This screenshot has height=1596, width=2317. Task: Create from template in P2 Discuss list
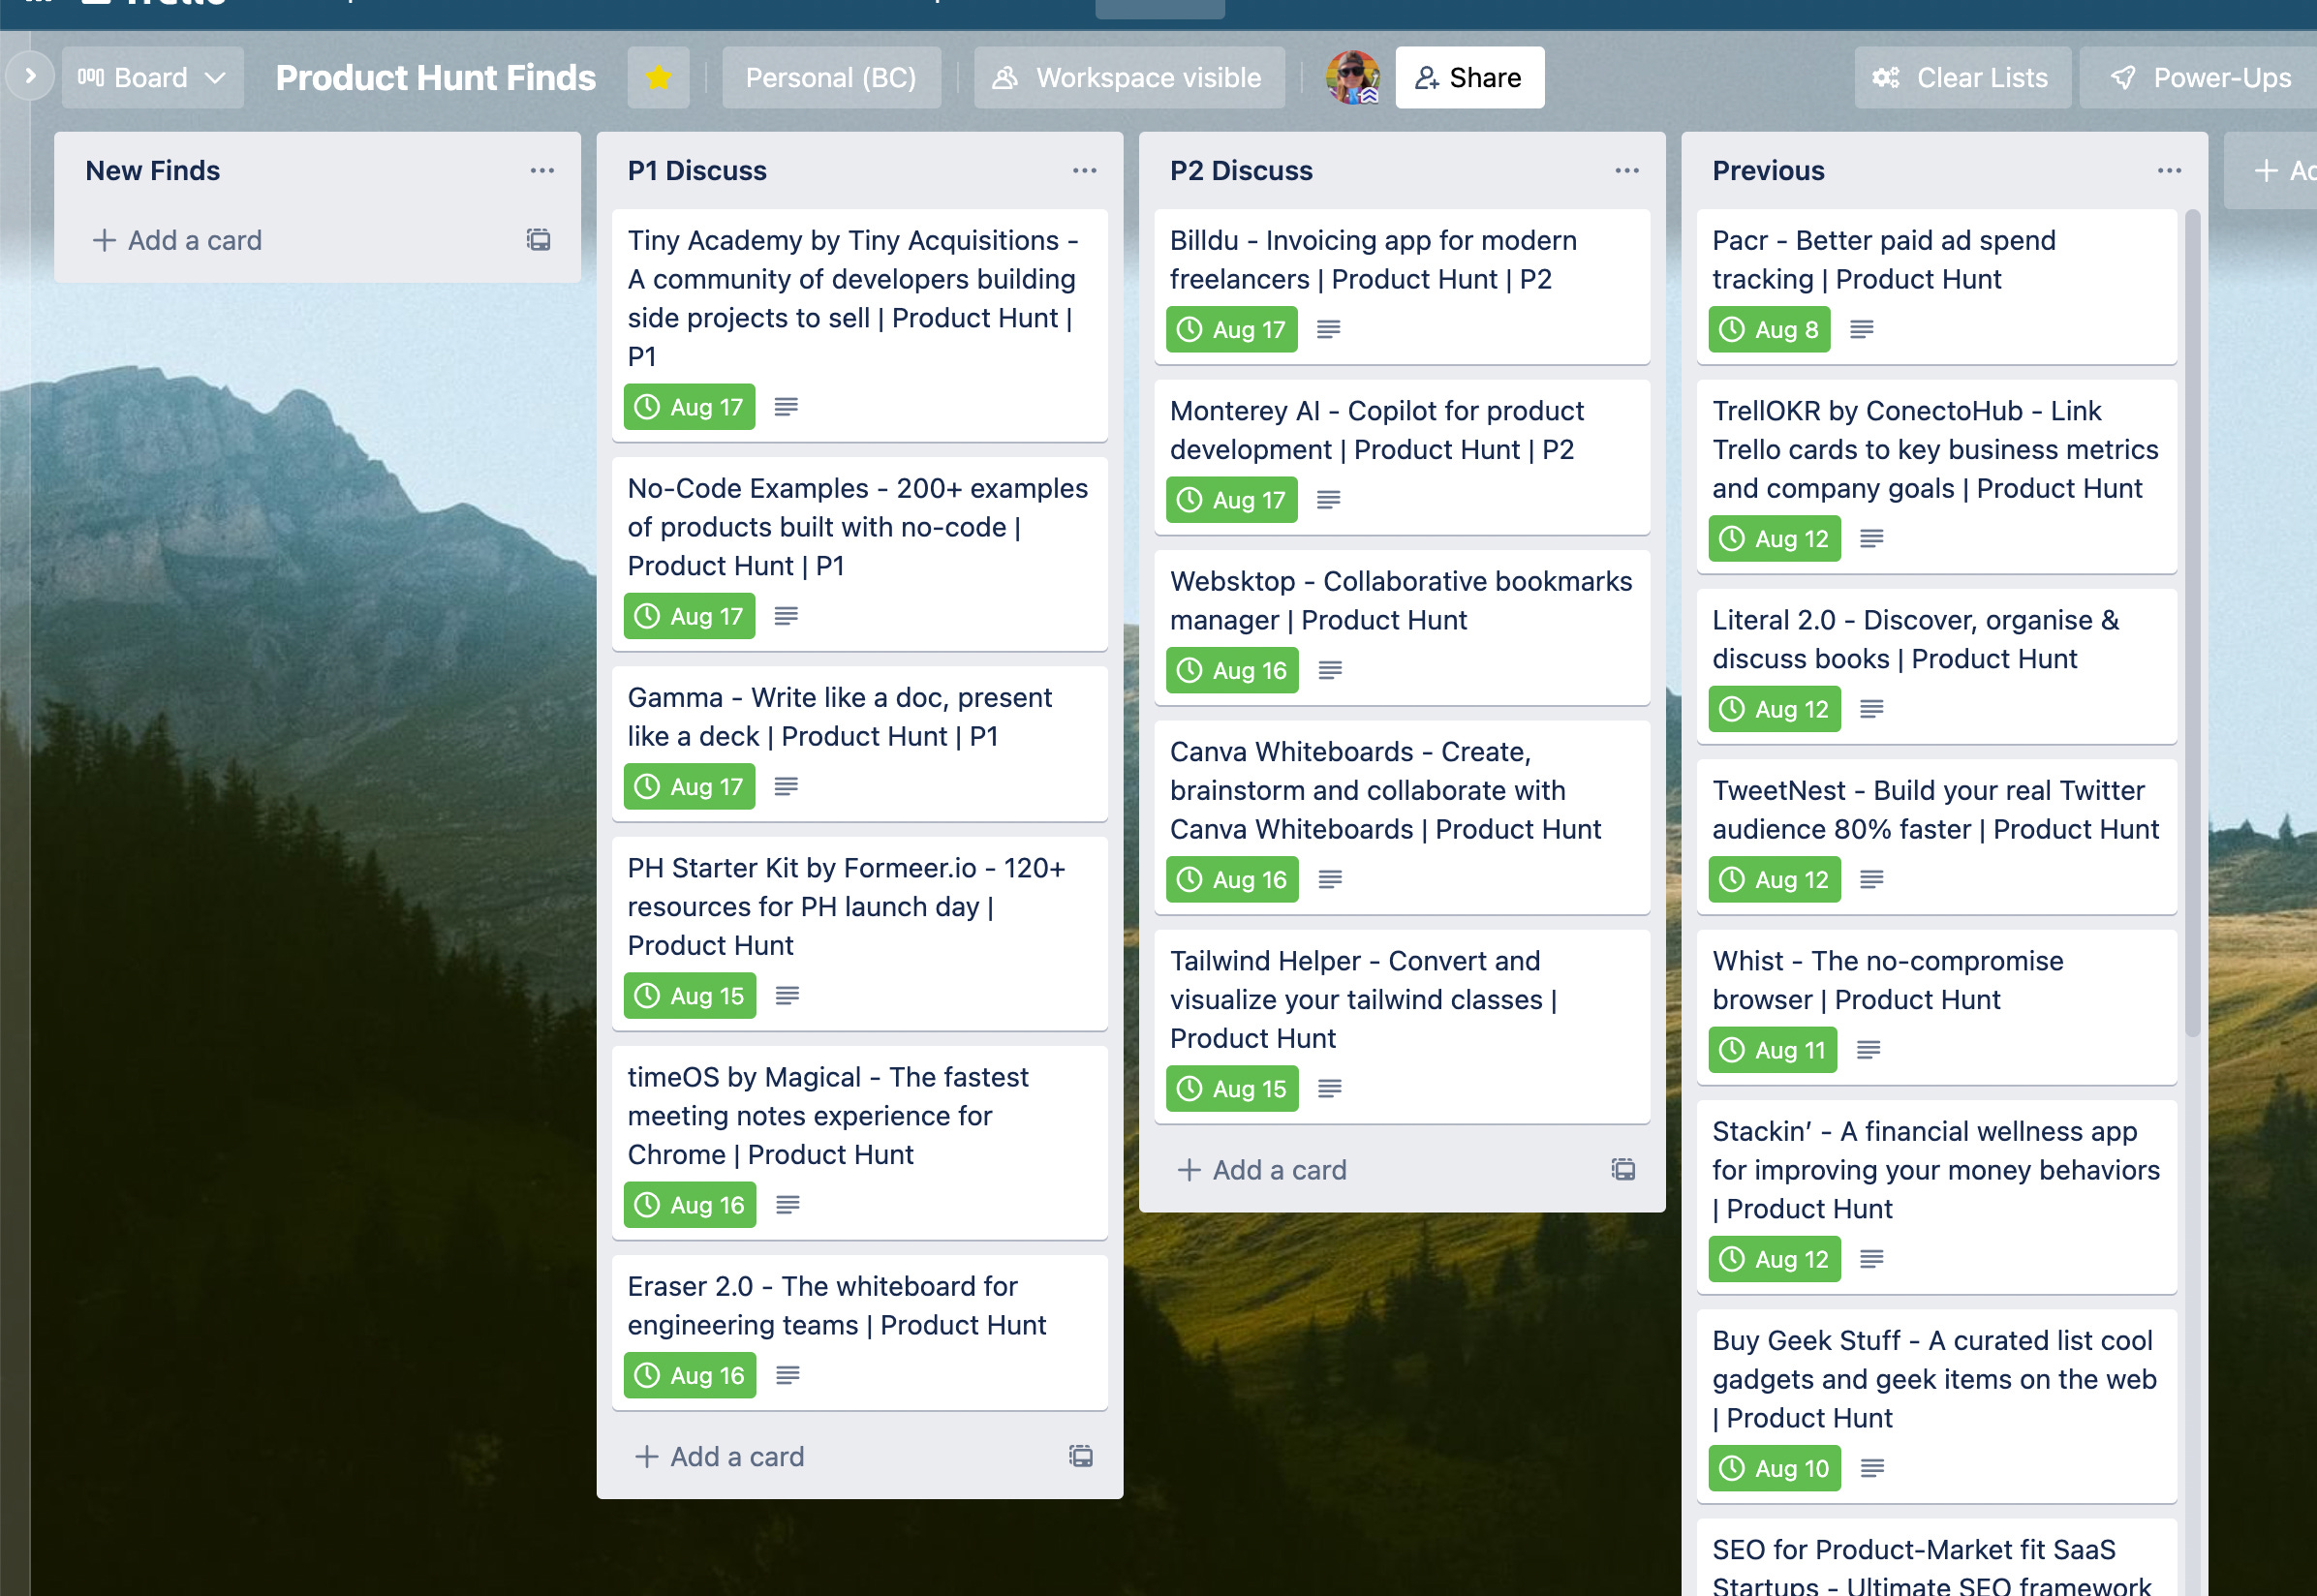1623,1169
